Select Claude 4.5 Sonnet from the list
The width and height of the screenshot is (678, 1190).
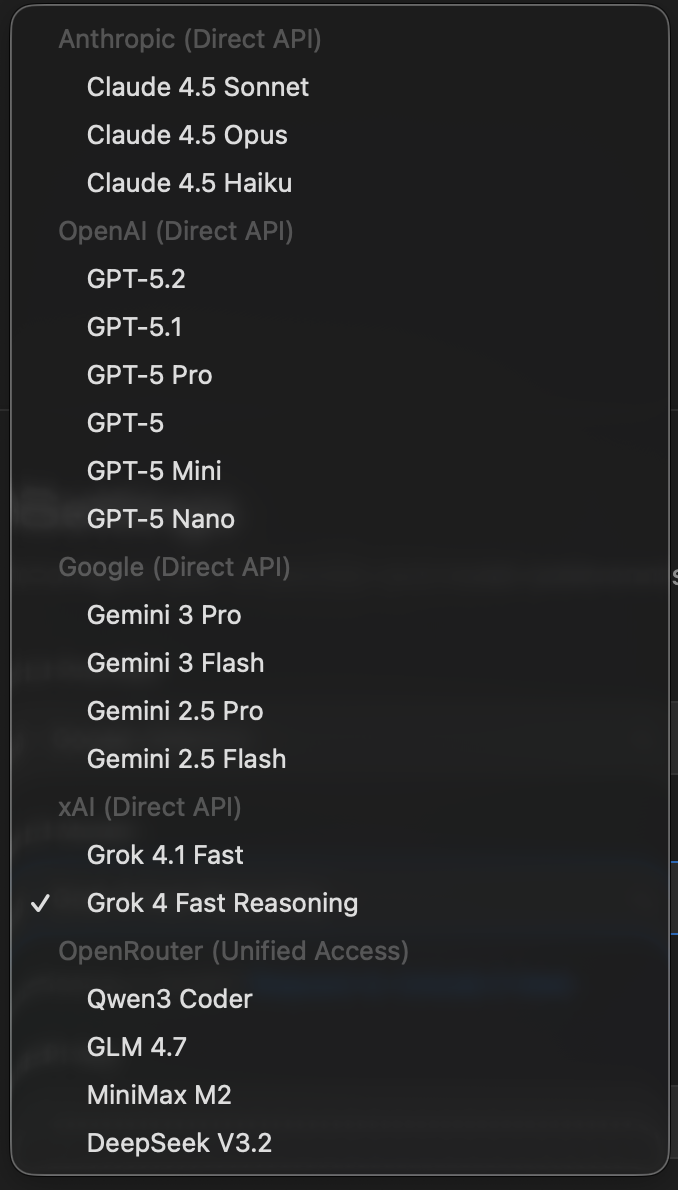tap(198, 87)
